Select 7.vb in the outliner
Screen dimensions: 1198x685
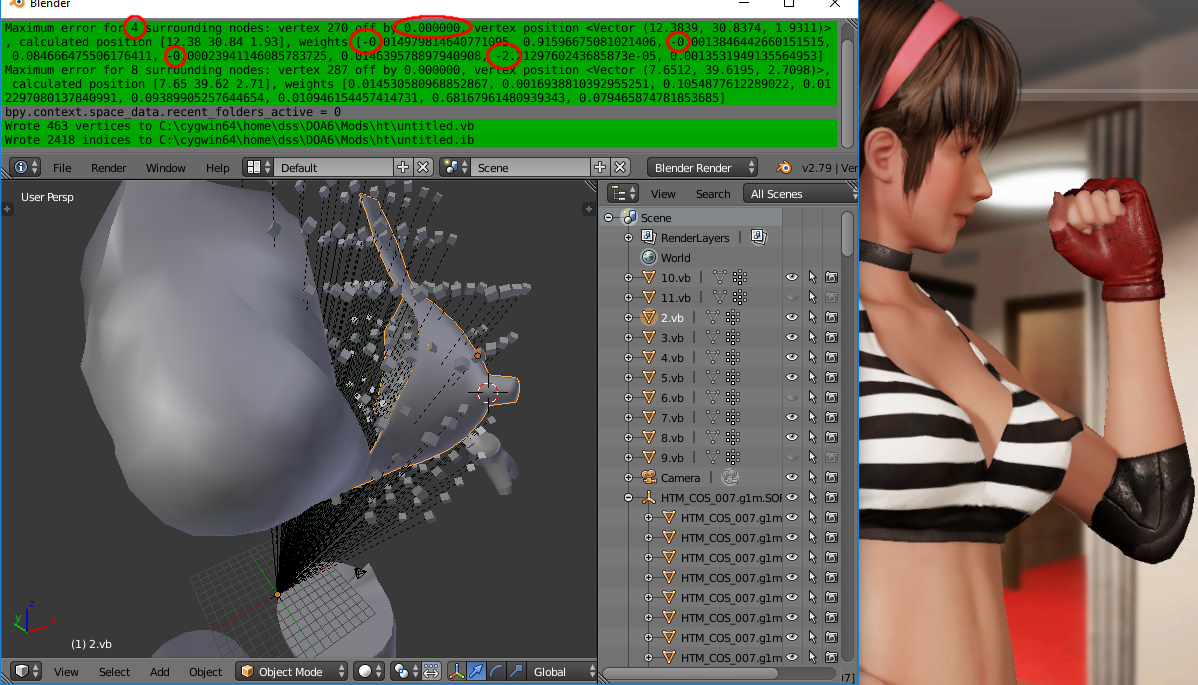click(x=672, y=418)
